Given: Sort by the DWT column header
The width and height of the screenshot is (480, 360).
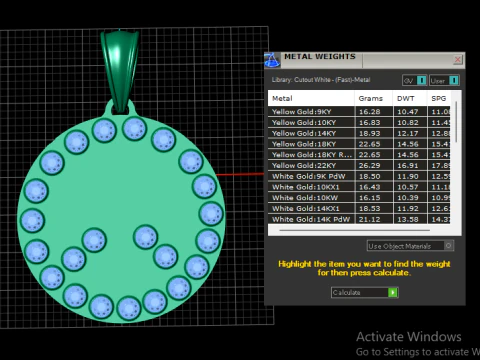Looking at the screenshot, I should 410,98.
